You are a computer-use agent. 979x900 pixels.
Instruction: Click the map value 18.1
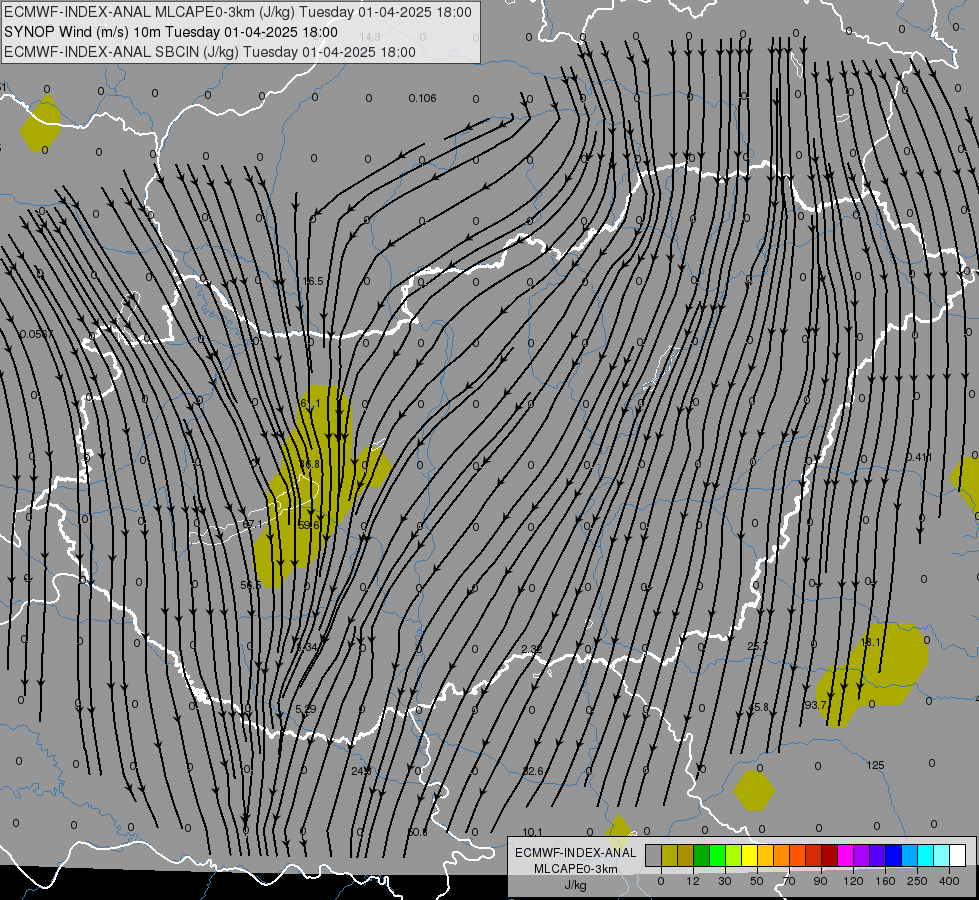coord(870,643)
